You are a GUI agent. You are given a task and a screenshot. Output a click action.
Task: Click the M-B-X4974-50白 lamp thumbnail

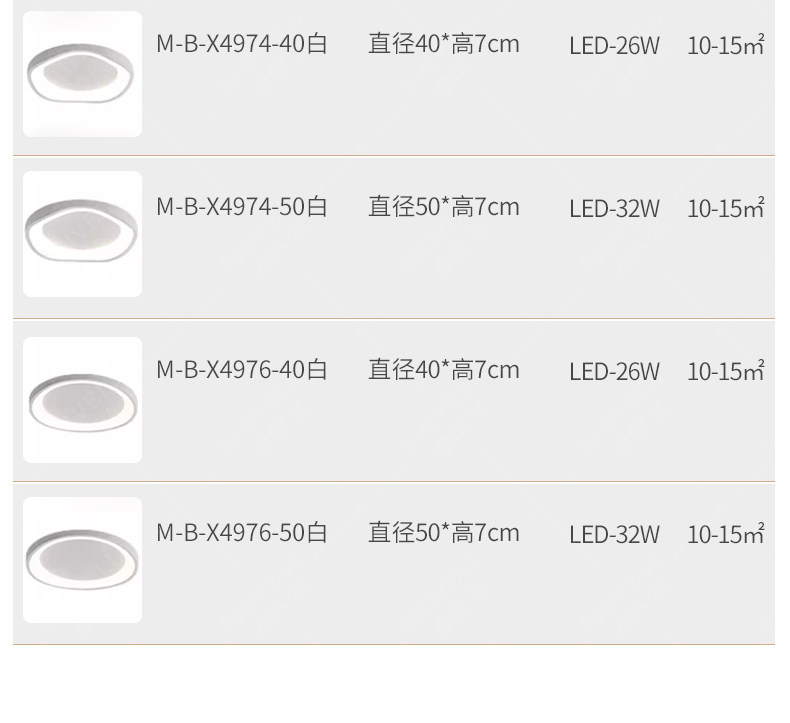[82, 234]
